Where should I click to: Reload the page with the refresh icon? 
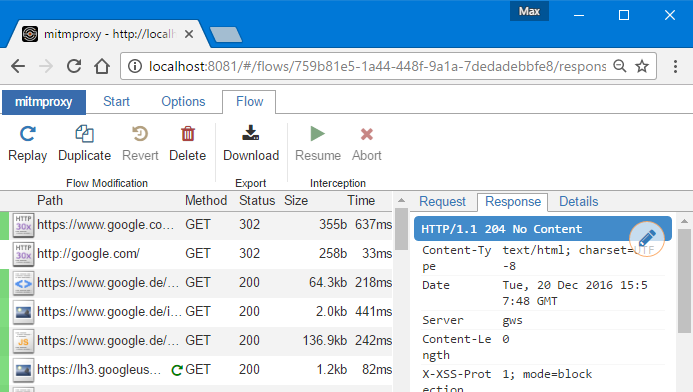[74, 66]
